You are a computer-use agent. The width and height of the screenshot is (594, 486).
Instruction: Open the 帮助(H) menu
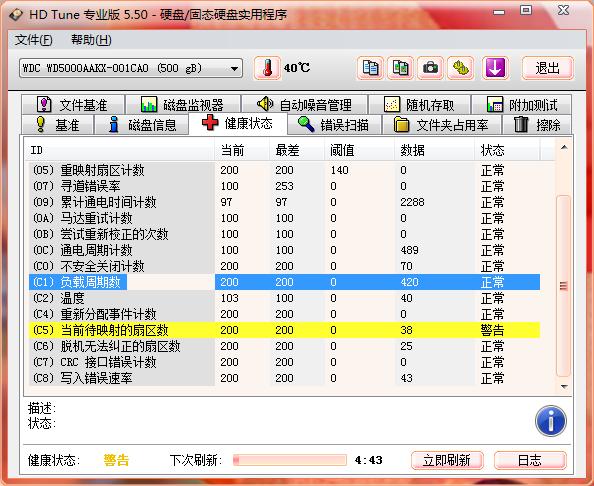91,40
